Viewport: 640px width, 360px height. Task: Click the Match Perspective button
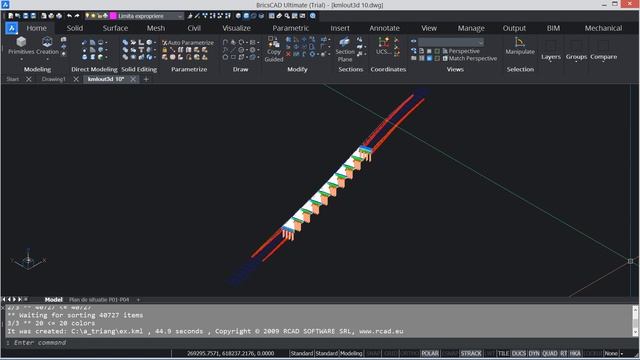pos(470,58)
